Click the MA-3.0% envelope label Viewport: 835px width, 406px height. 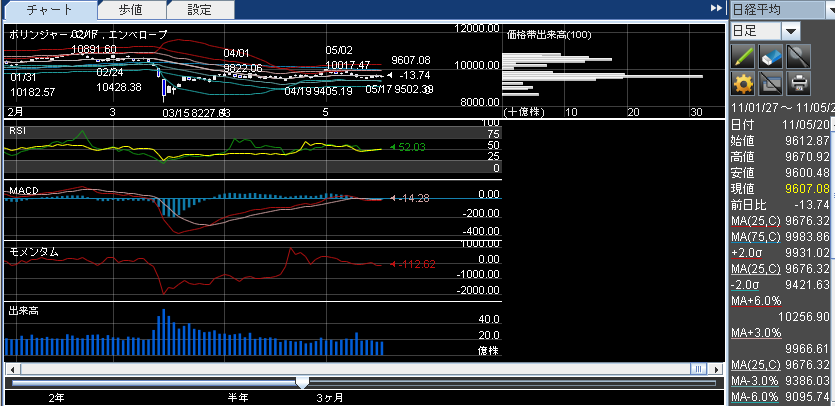point(756,380)
